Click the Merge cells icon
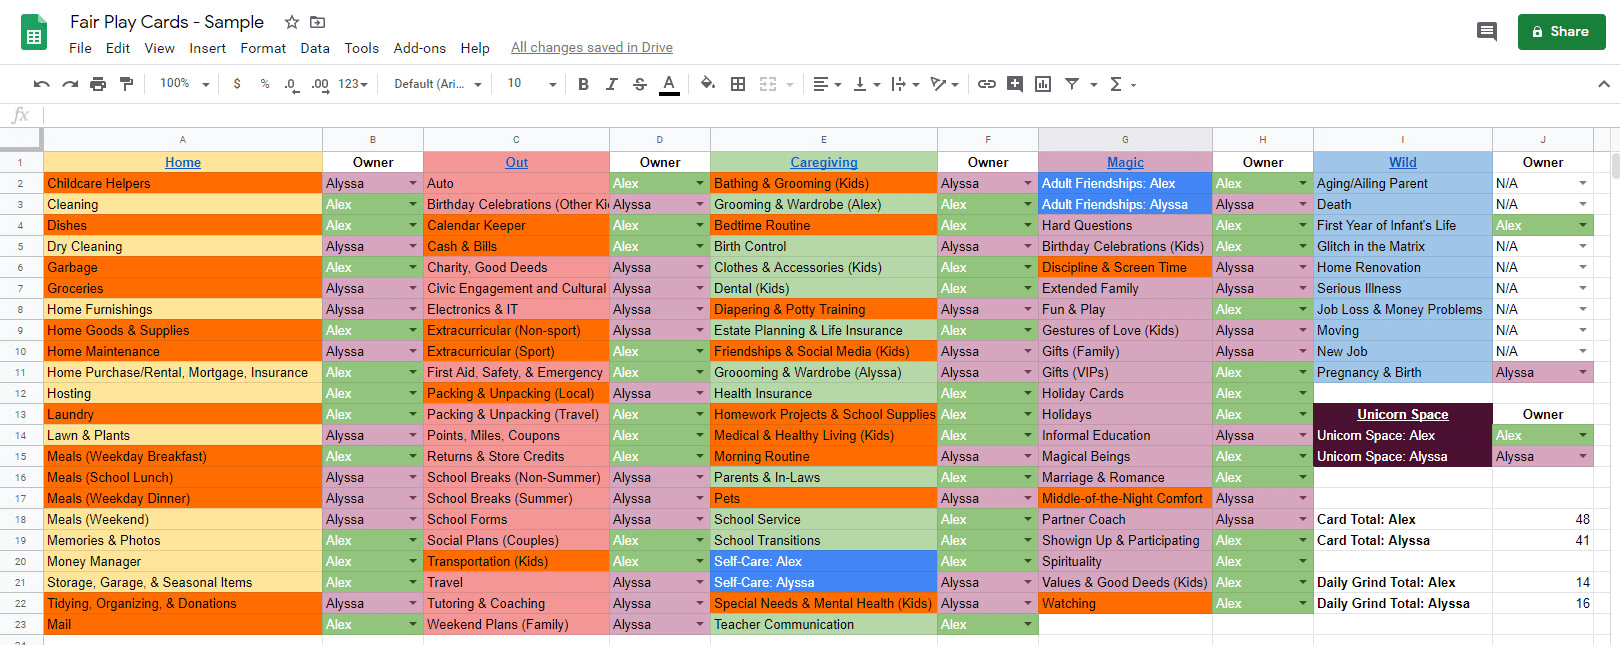Image resolution: width=1620 pixels, height=645 pixels. [x=768, y=84]
